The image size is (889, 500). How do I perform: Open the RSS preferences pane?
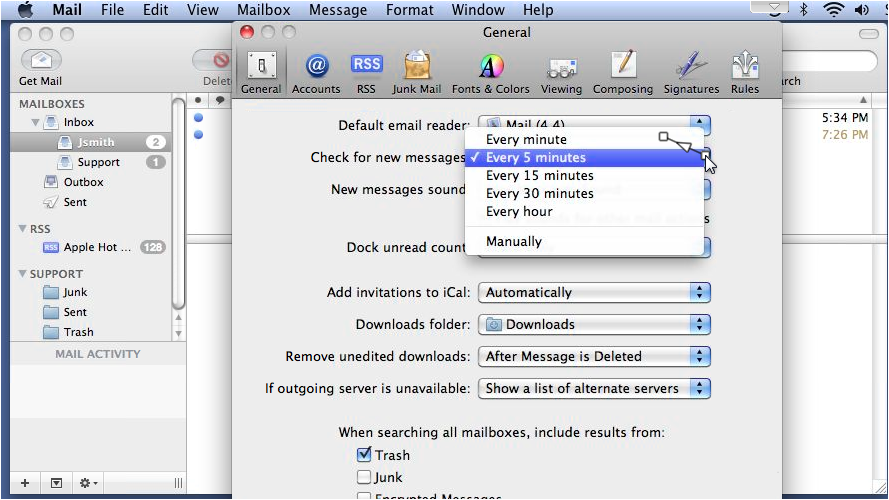click(366, 73)
